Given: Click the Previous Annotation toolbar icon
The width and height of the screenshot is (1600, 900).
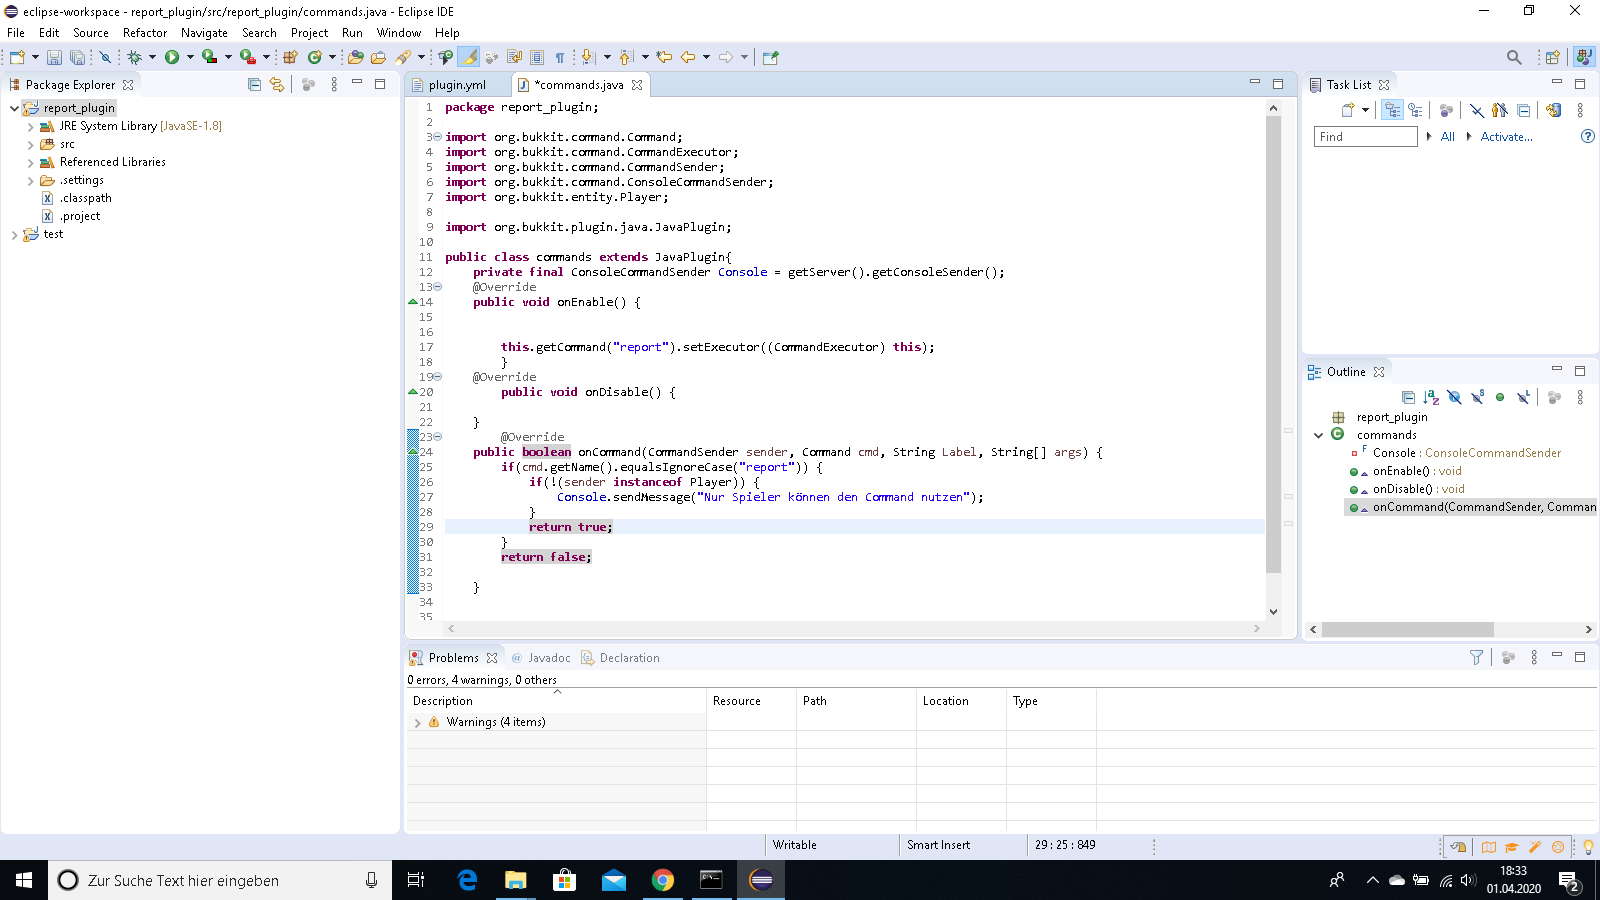Looking at the screenshot, I should 626,57.
